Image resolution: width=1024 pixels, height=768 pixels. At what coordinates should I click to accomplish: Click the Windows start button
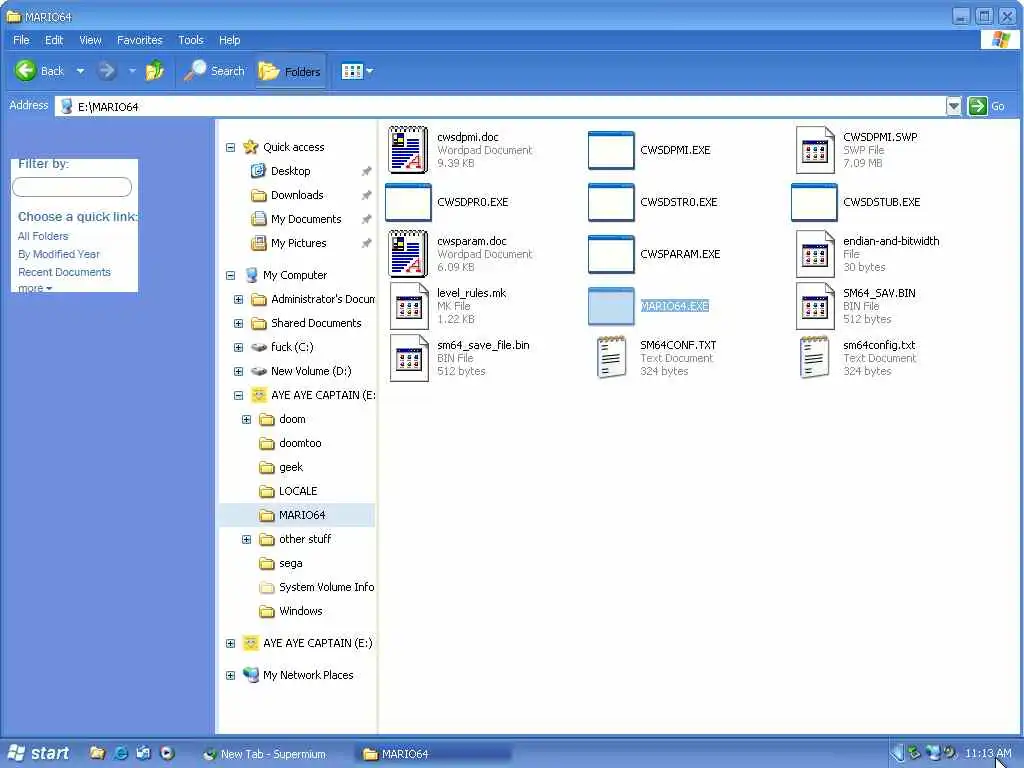tap(38, 753)
